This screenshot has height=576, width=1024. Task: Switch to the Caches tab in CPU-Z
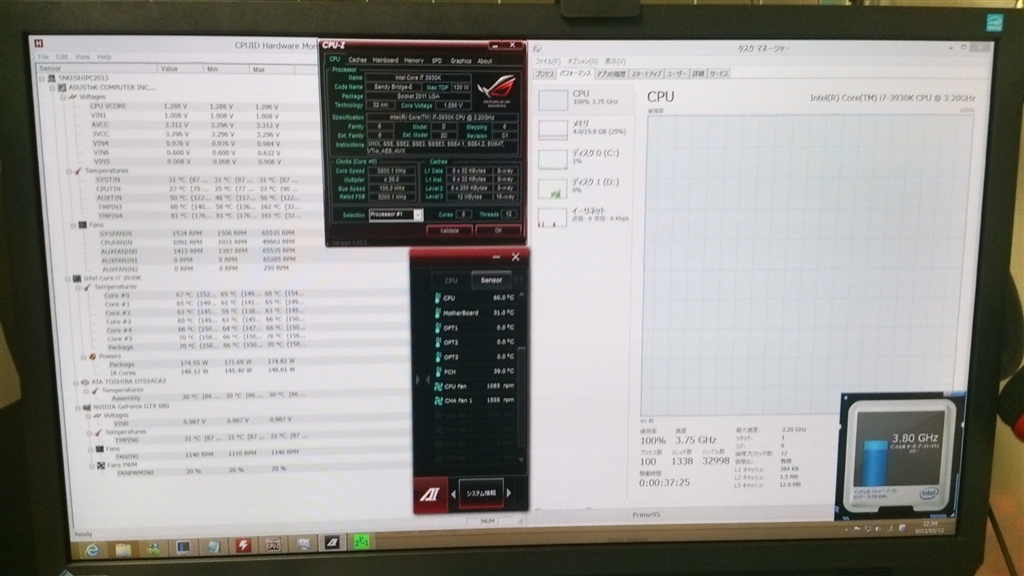(x=357, y=59)
